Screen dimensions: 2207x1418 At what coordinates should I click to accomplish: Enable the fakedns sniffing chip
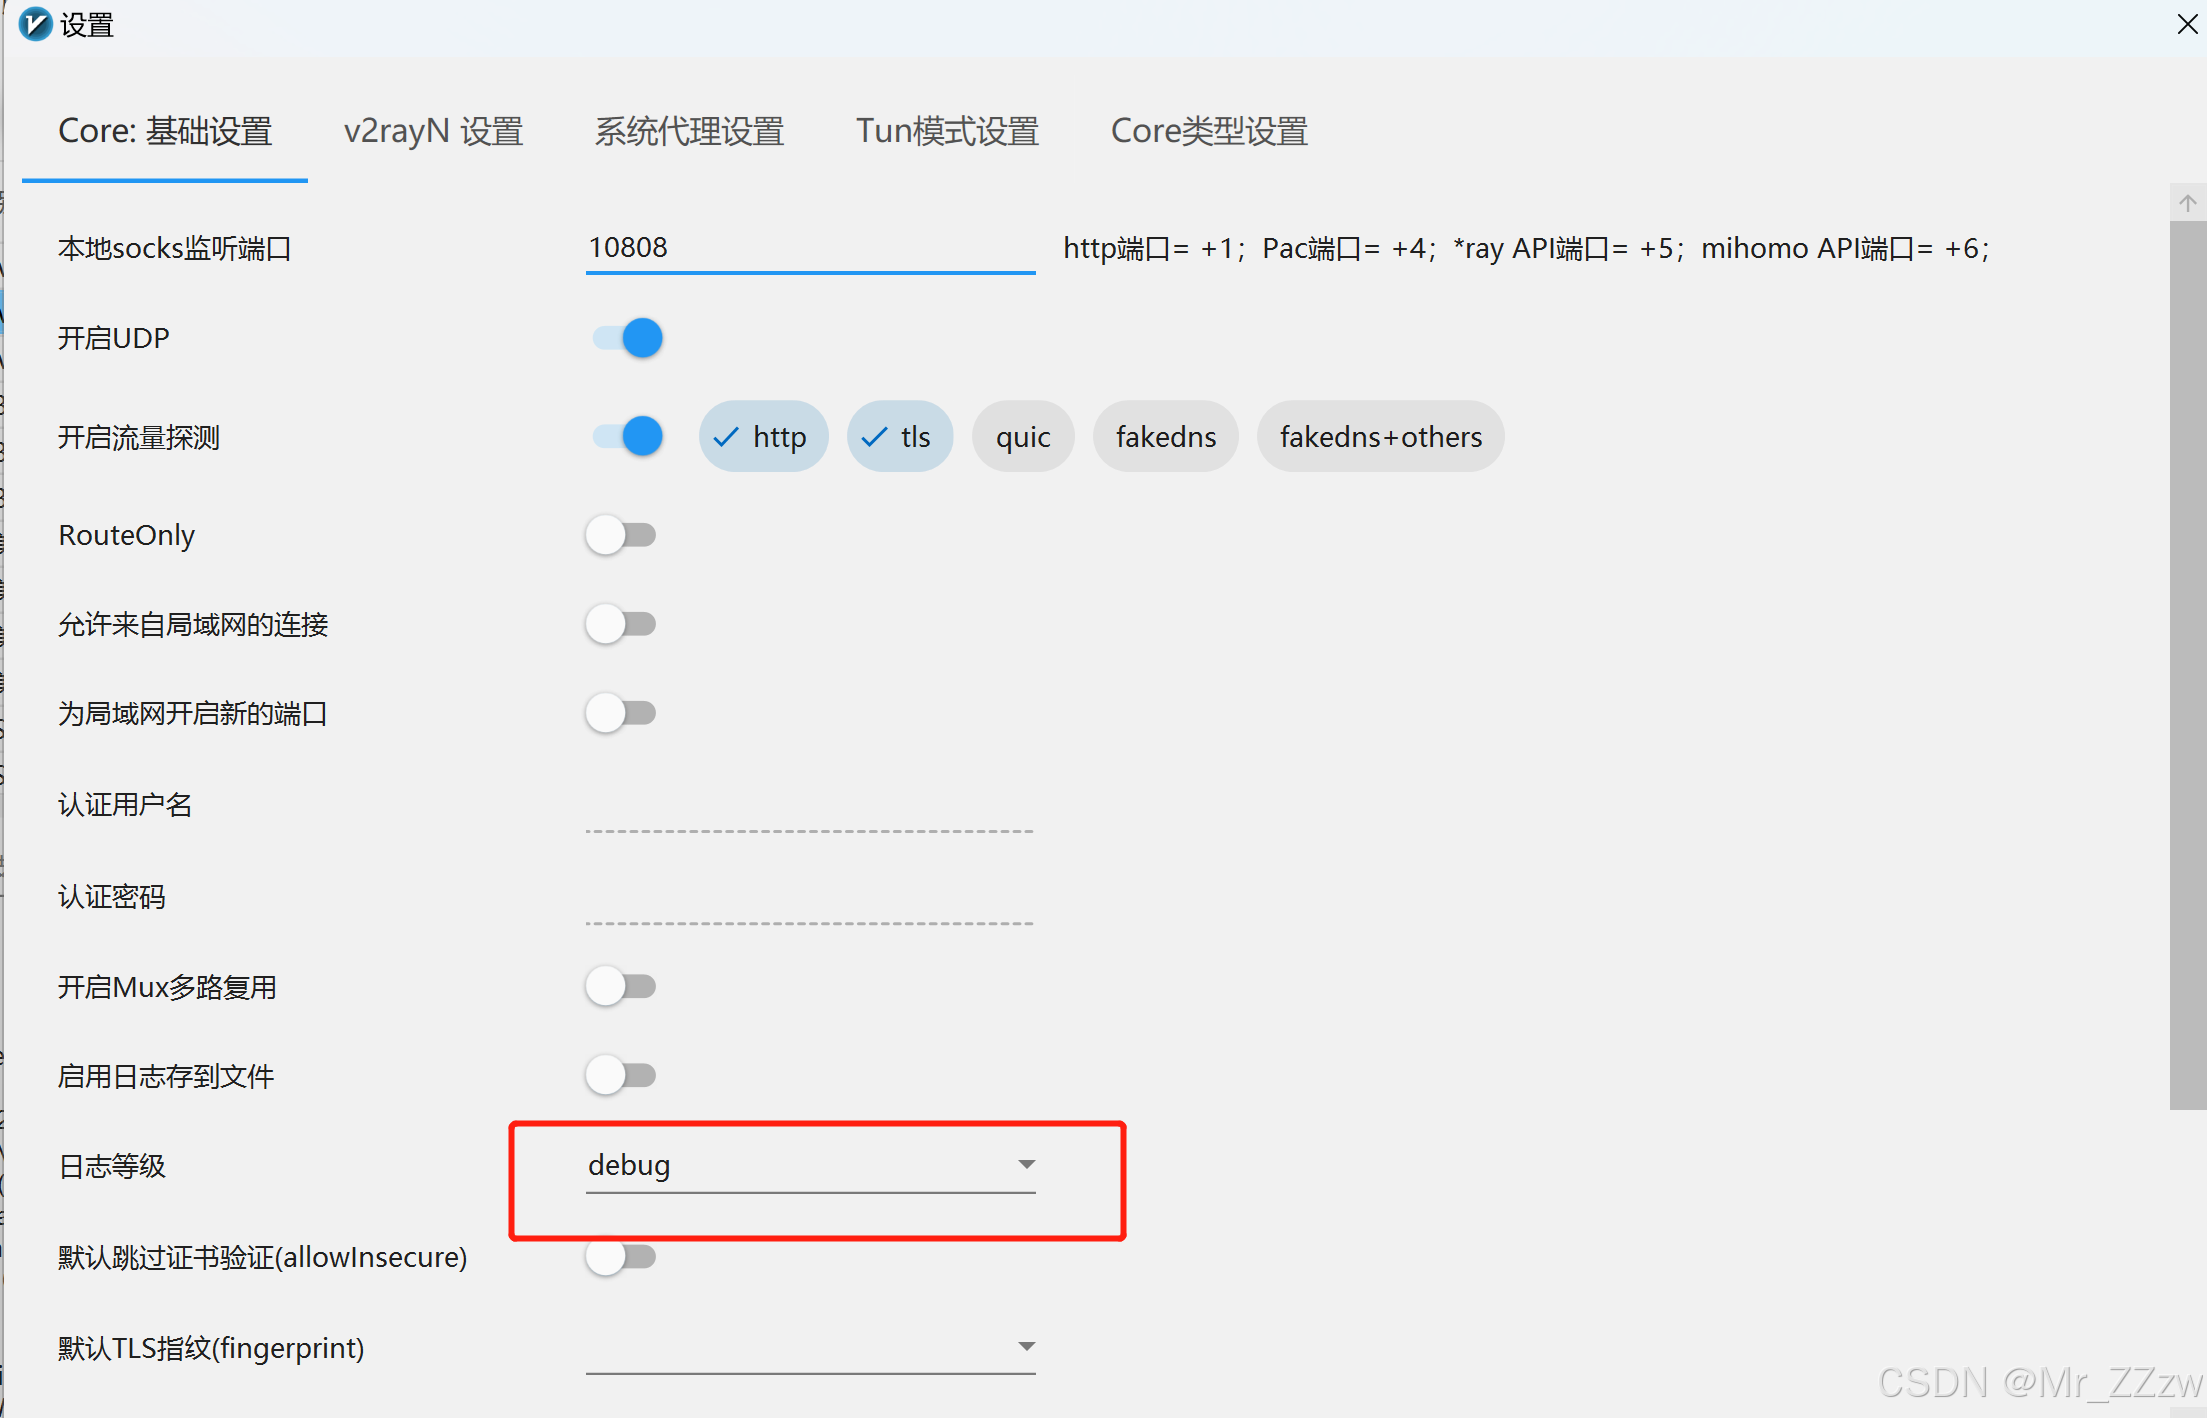[x=1165, y=437]
